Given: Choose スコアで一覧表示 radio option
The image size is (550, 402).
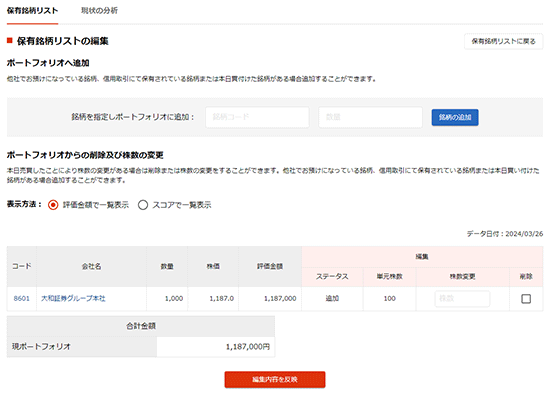Looking at the screenshot, I should coord(143,205).
